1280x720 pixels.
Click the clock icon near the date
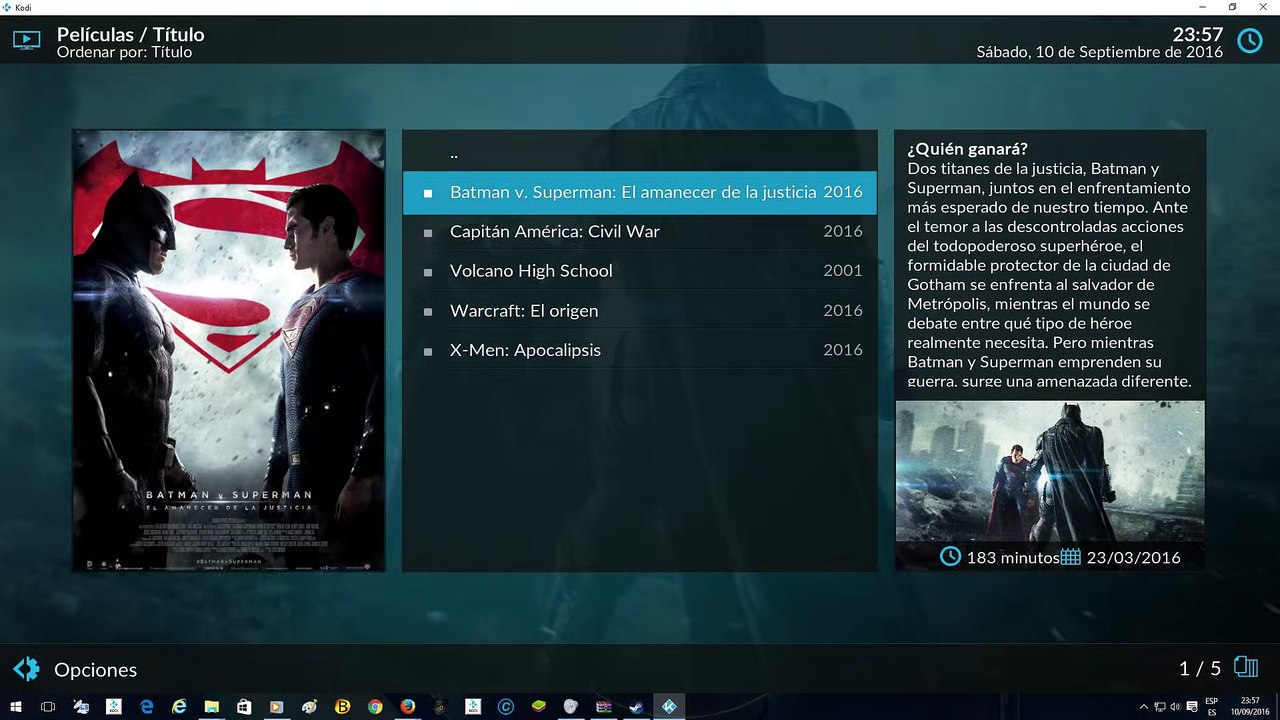[1250, 41]
